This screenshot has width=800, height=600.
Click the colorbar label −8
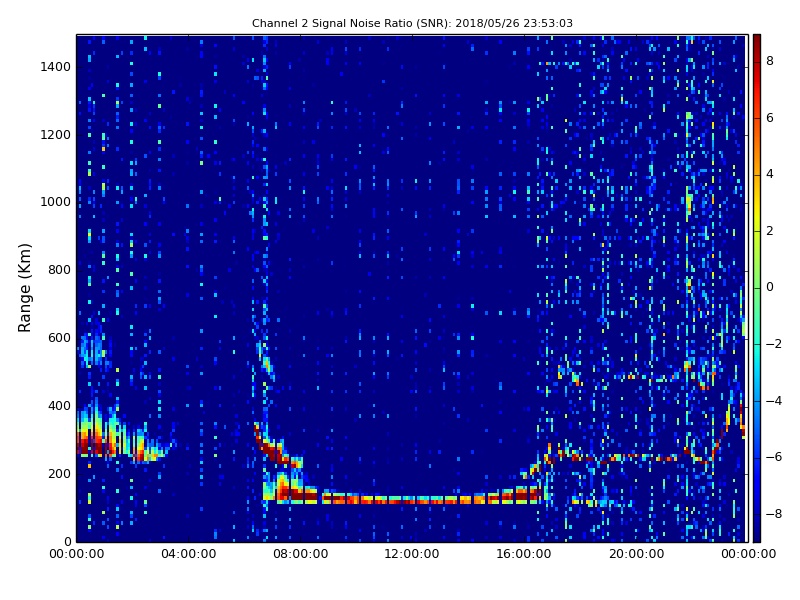point(774,514)
